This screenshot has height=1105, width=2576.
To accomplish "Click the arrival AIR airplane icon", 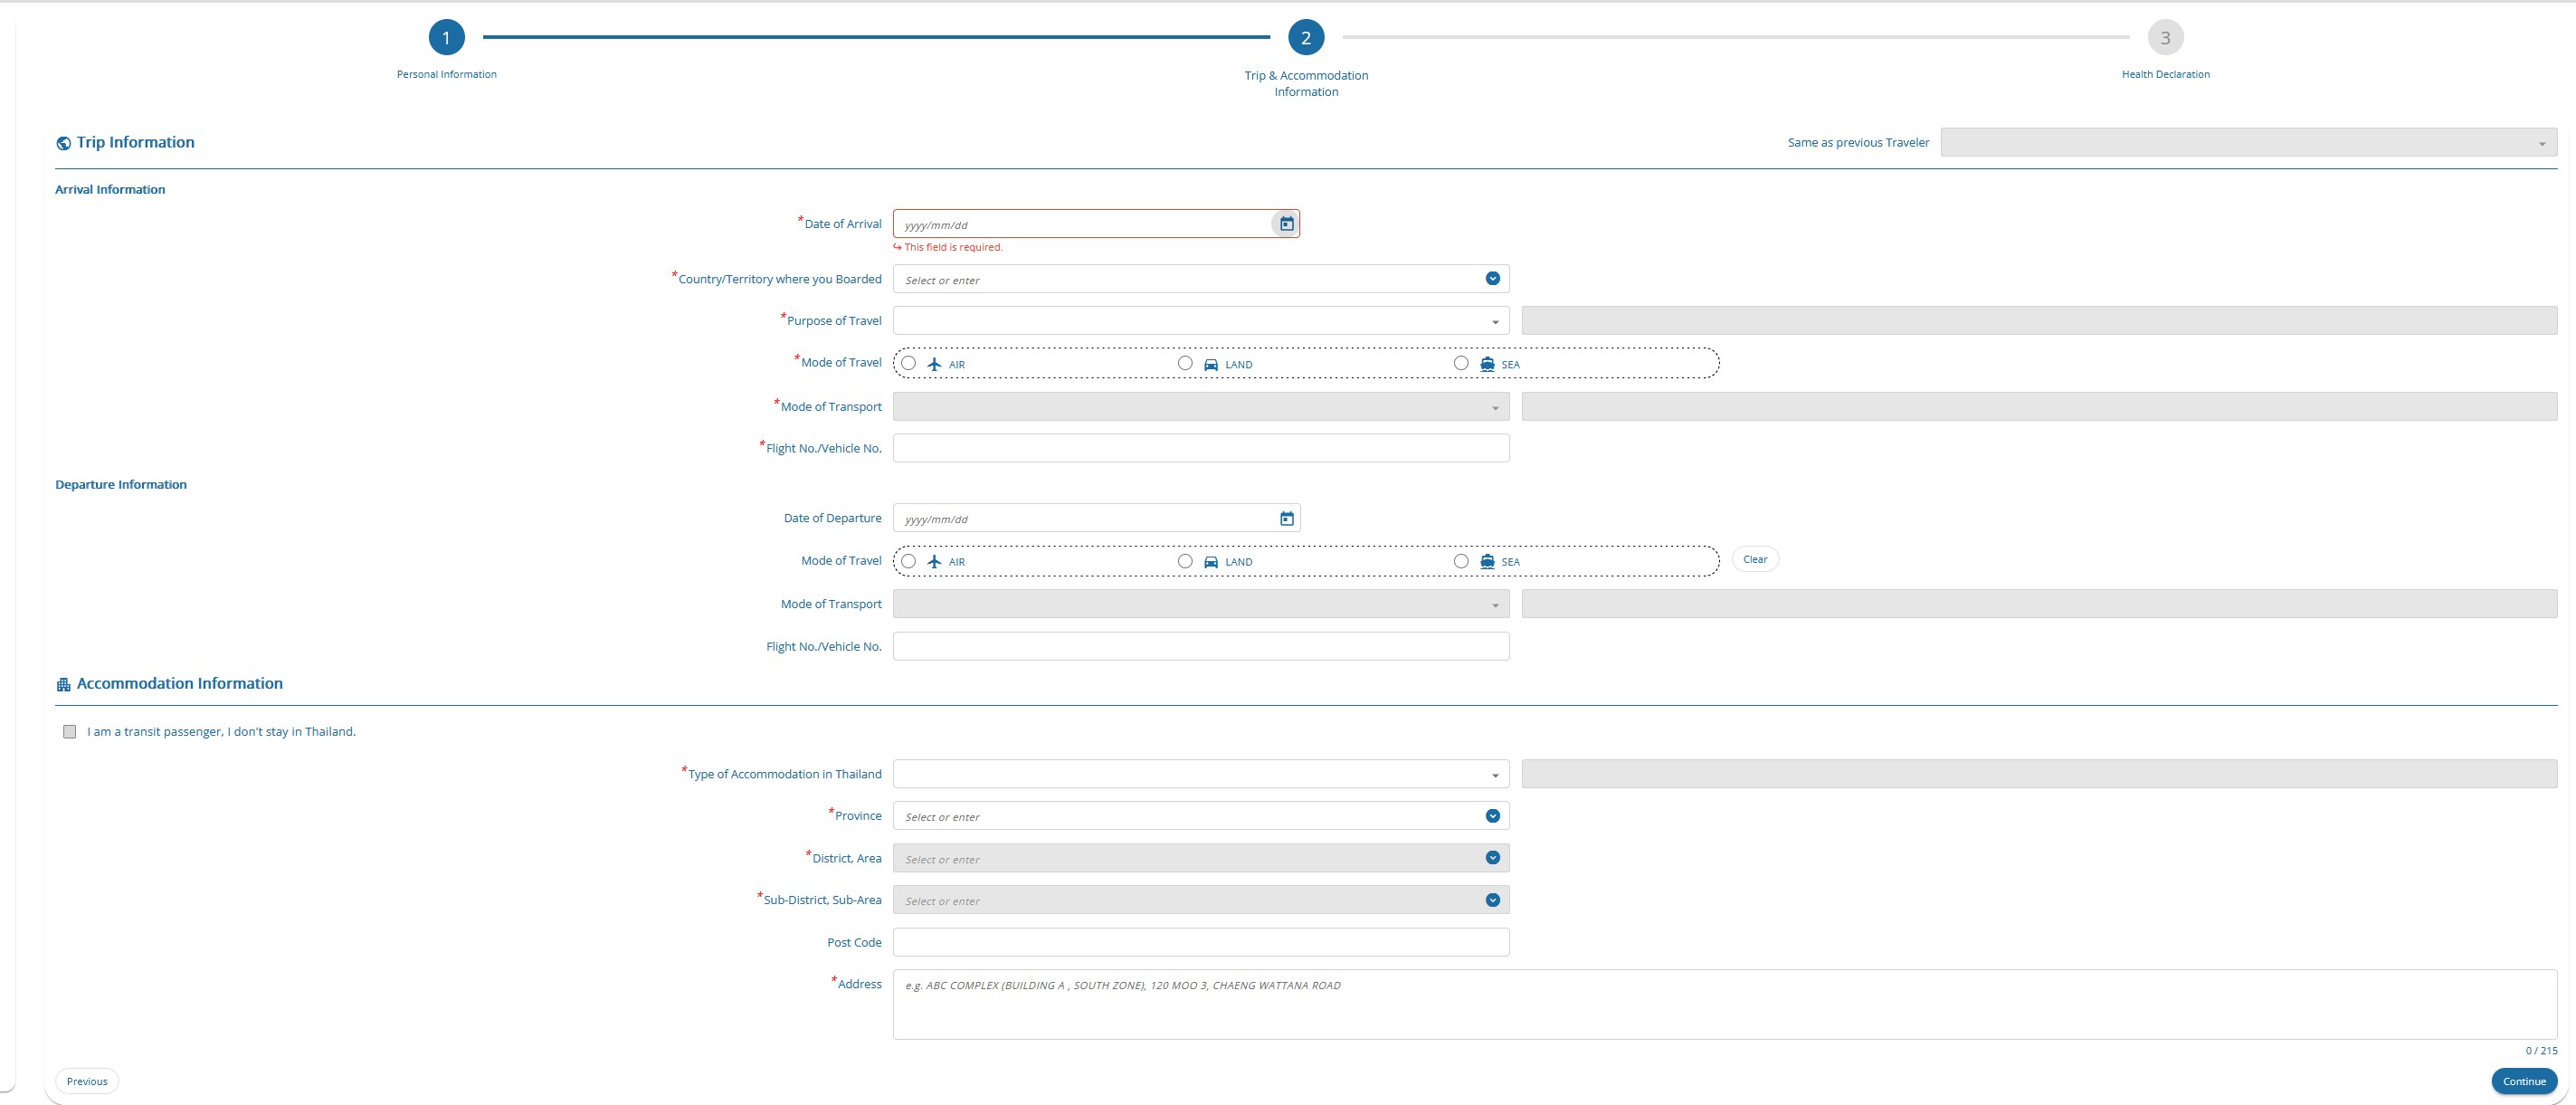I will [934, 364].
